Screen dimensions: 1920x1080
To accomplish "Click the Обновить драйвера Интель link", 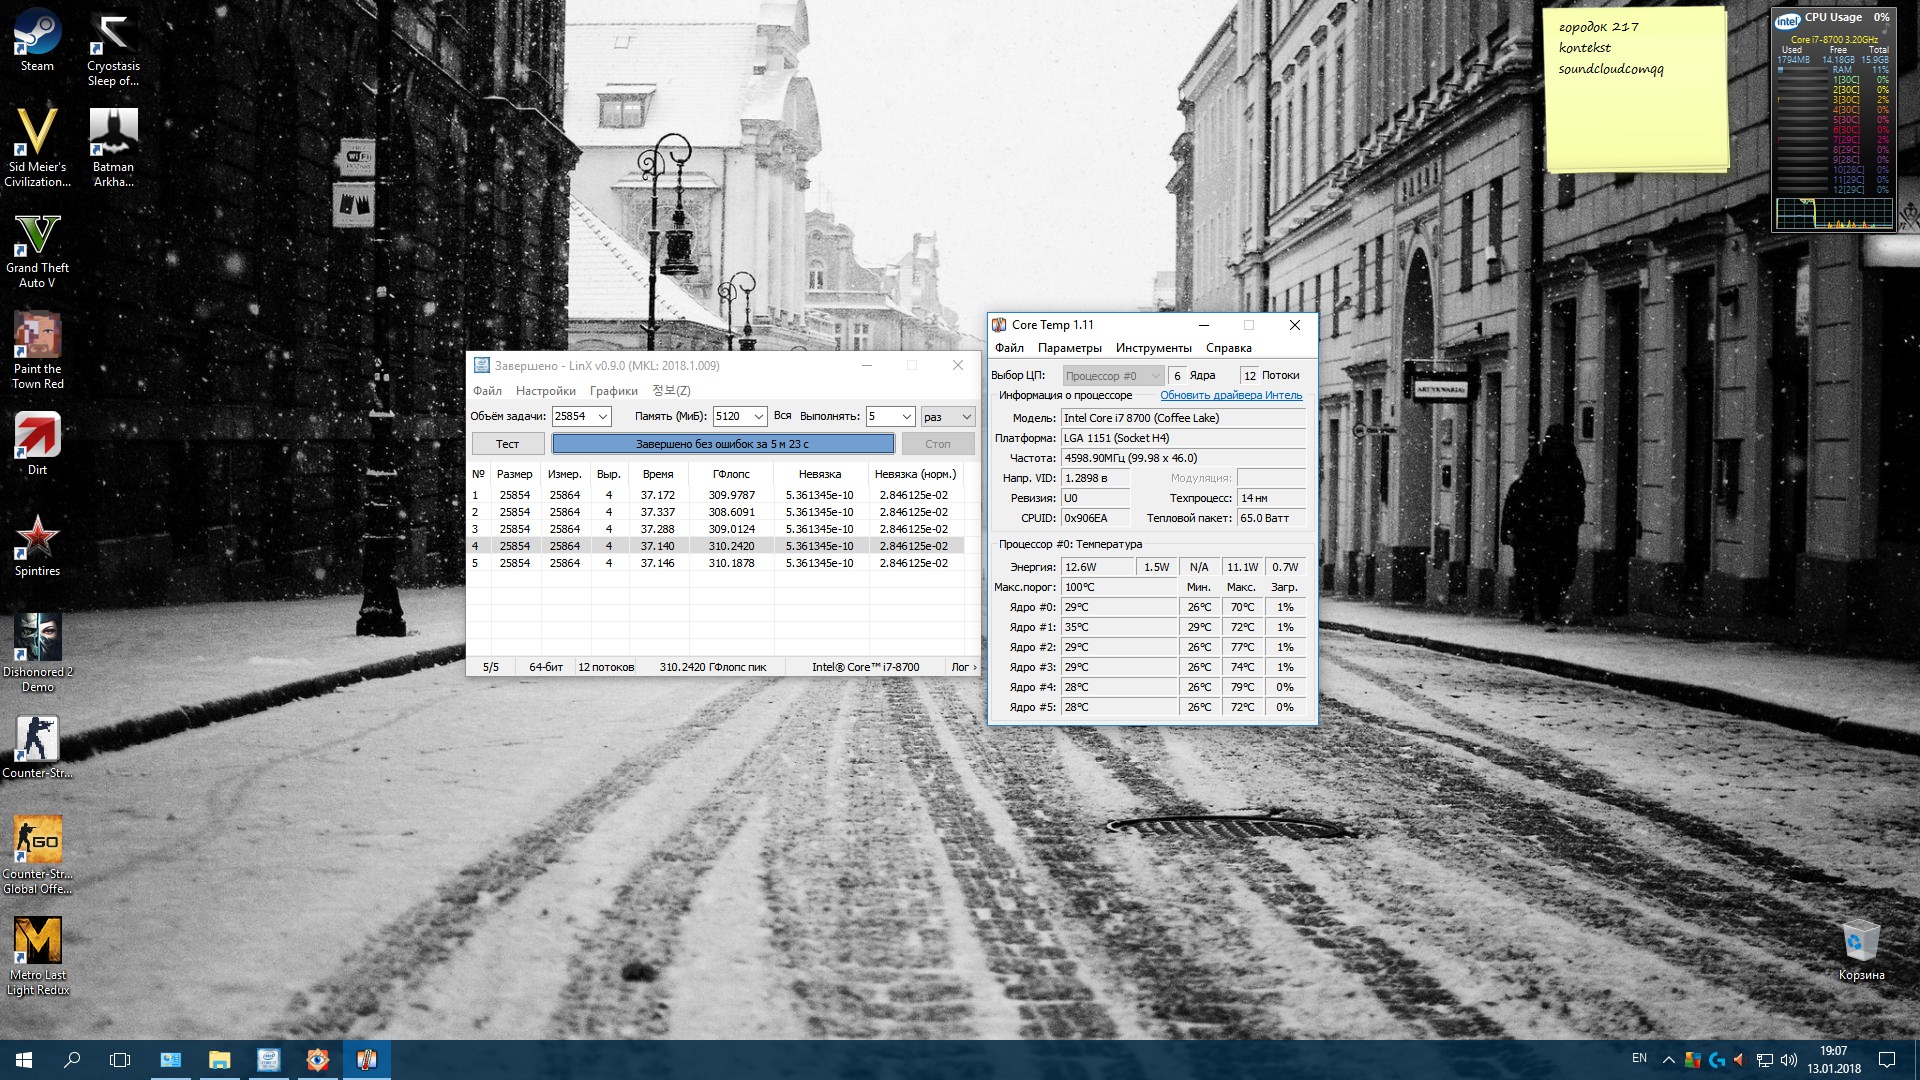I will (x=1230, y=396).
